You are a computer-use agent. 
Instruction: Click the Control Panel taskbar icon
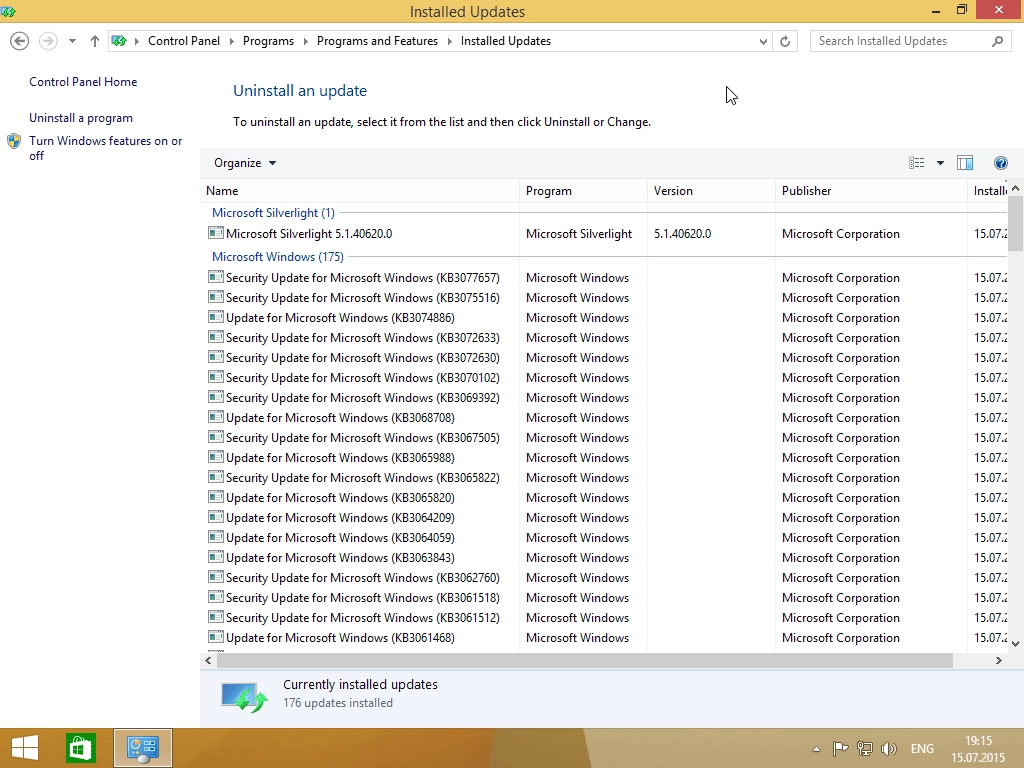click(142, 748)
